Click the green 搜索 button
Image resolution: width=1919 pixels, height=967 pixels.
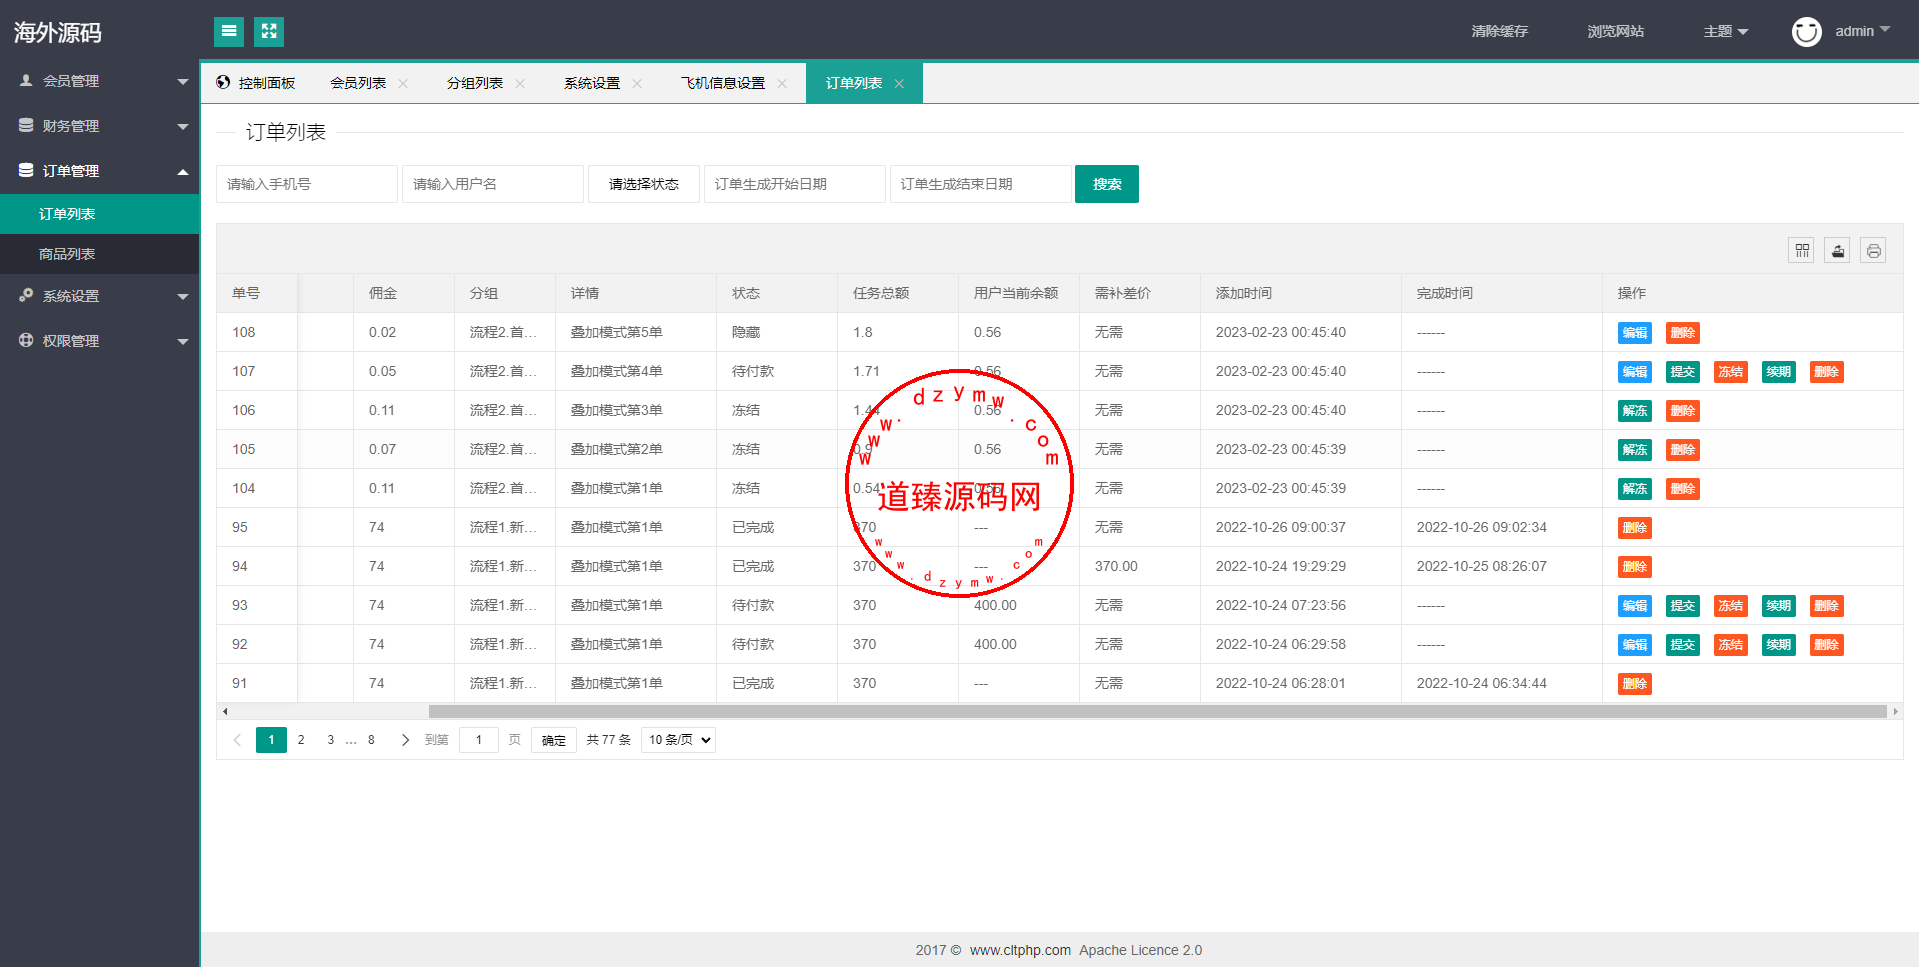click(x=1107, y=184)
